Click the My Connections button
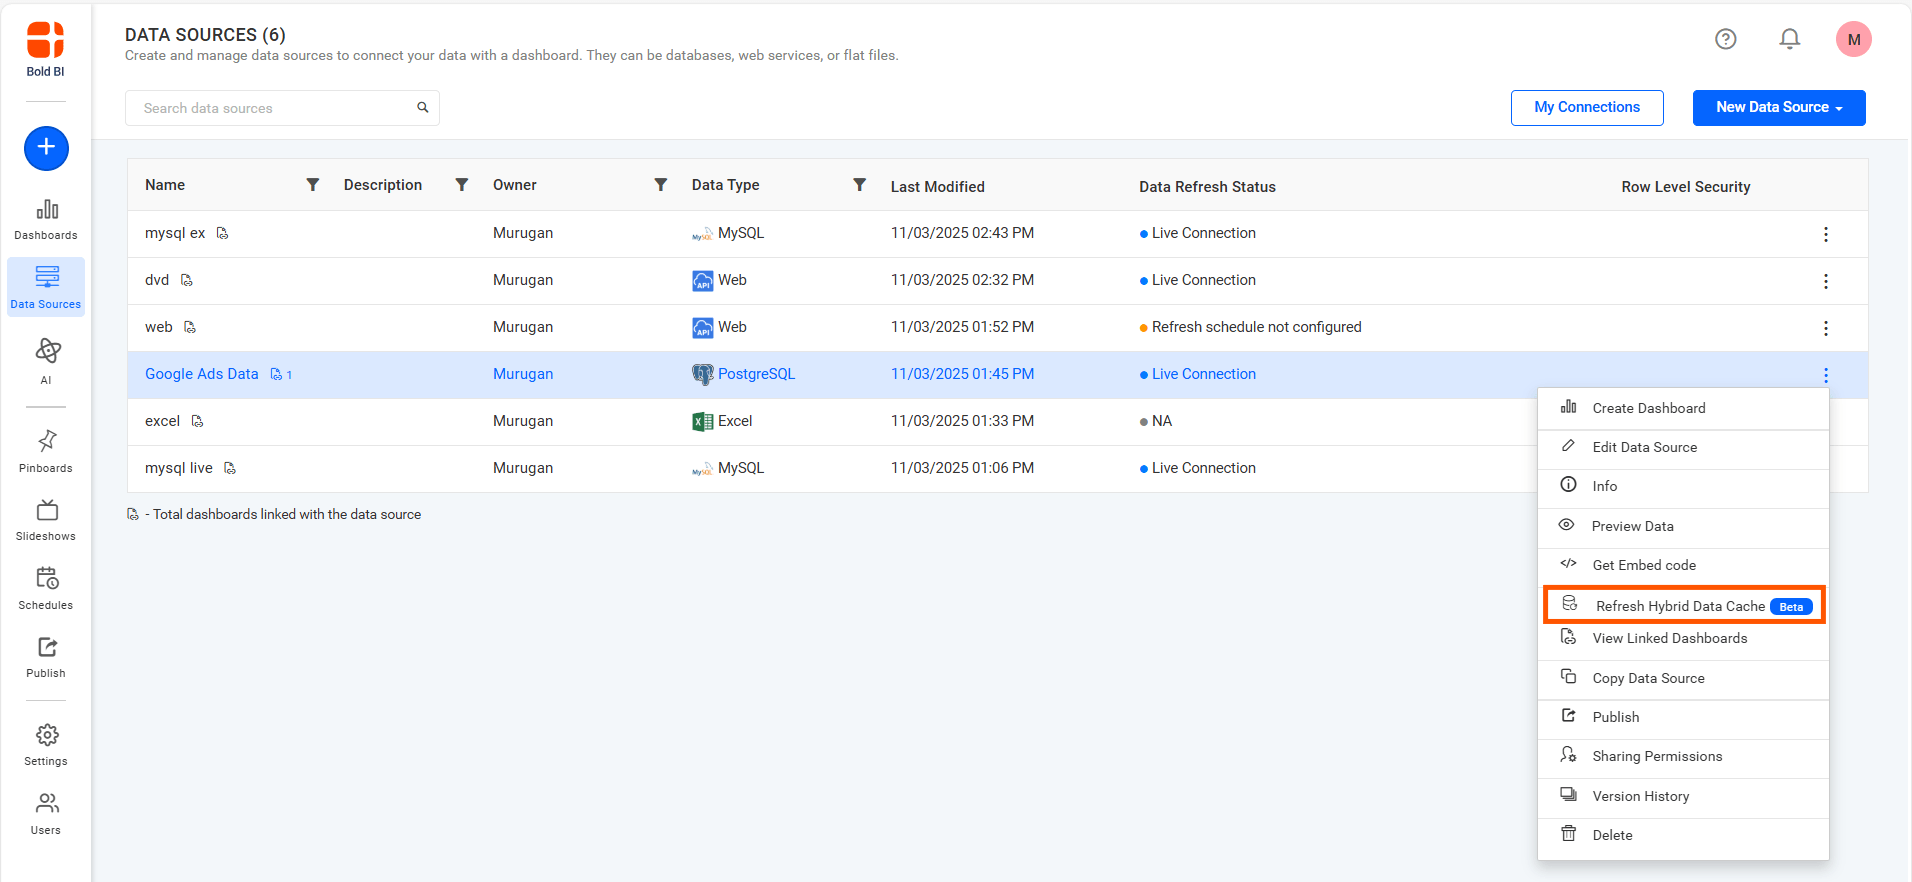The image size is (1912, 882). [x=1587, y=108]
